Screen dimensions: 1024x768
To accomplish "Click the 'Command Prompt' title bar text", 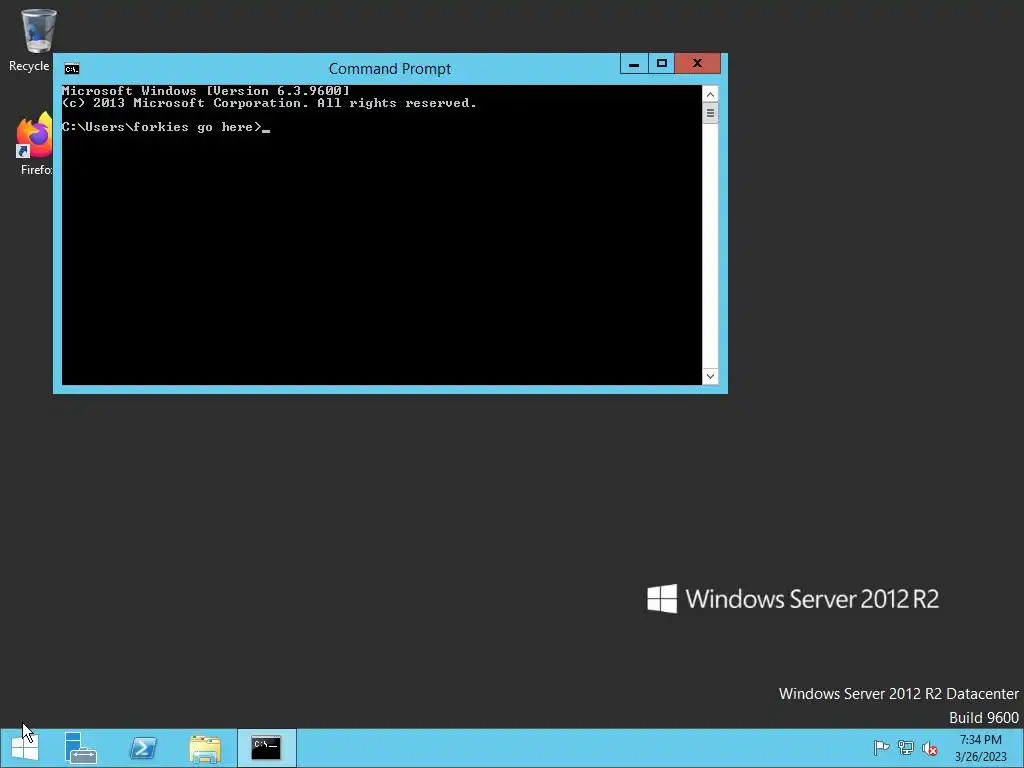I will pos(390,69).
